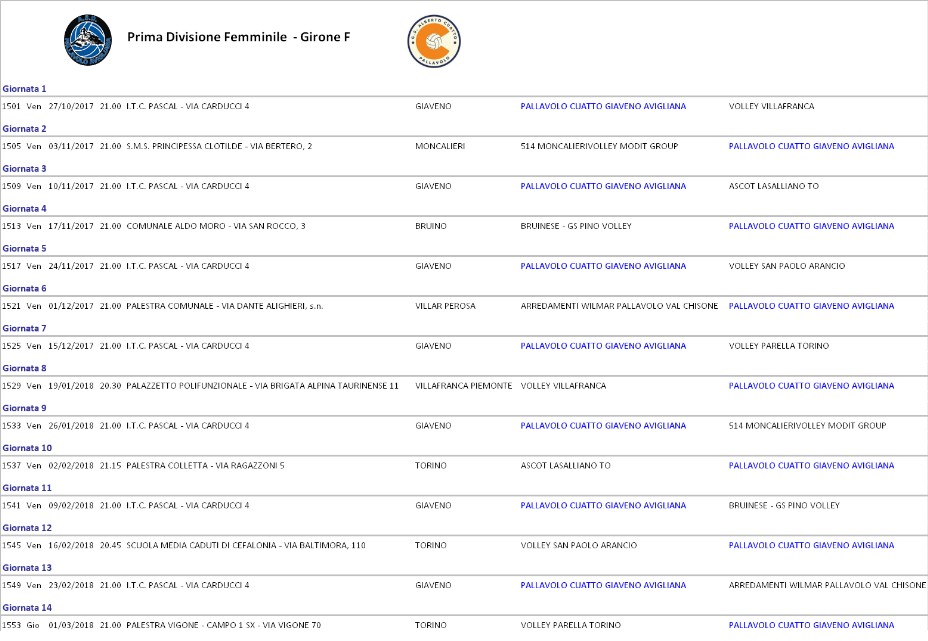The height and width of the screenshot is (641, 928).
Task: Click 514 MONCALIERIVOLLEY MODIT GROUP in match 1533
Action: 807,426
